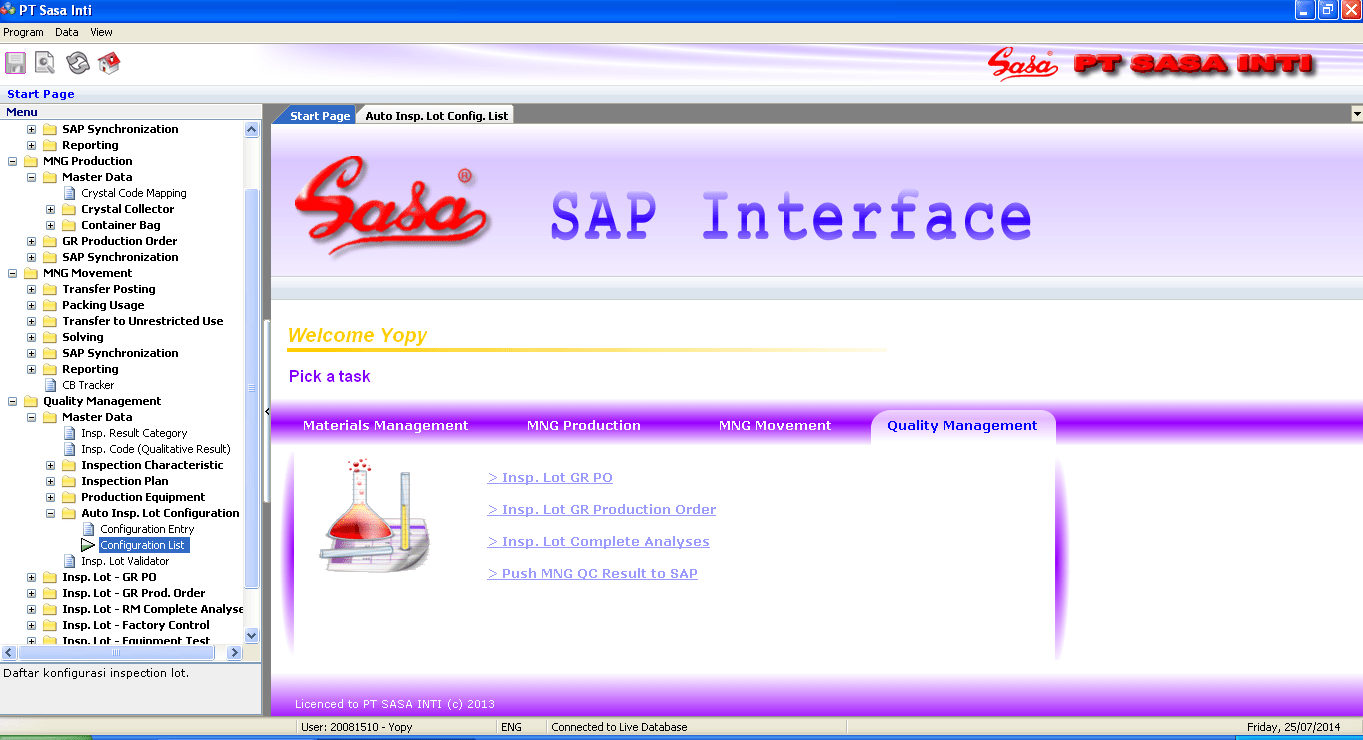Collapse the MNG Movement tree node
Image resolution: width=1363 pixels, height=740 pixels.
(x=12, y=273)
